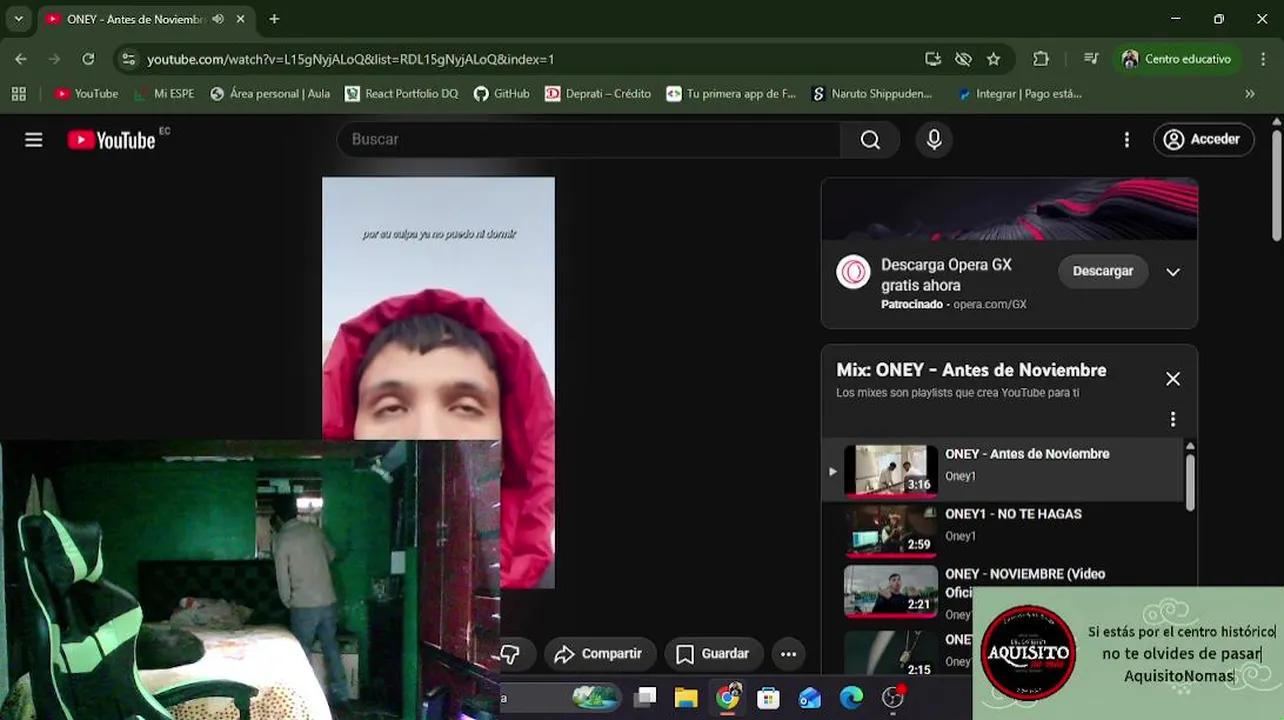Viewport: 1284px width, 720px height.
Task: Open React Portfolio DQ bookmark
Action: (401, 94)
